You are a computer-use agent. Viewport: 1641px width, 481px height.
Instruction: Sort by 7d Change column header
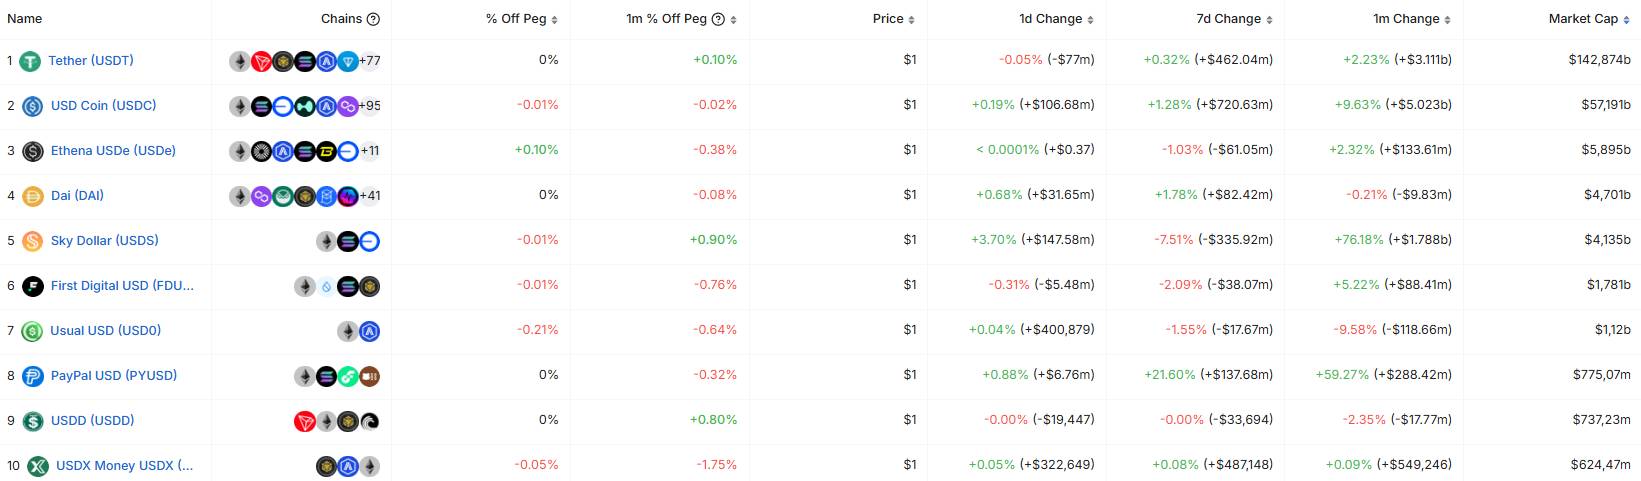pyautogui.click(x=1234, y=19)
